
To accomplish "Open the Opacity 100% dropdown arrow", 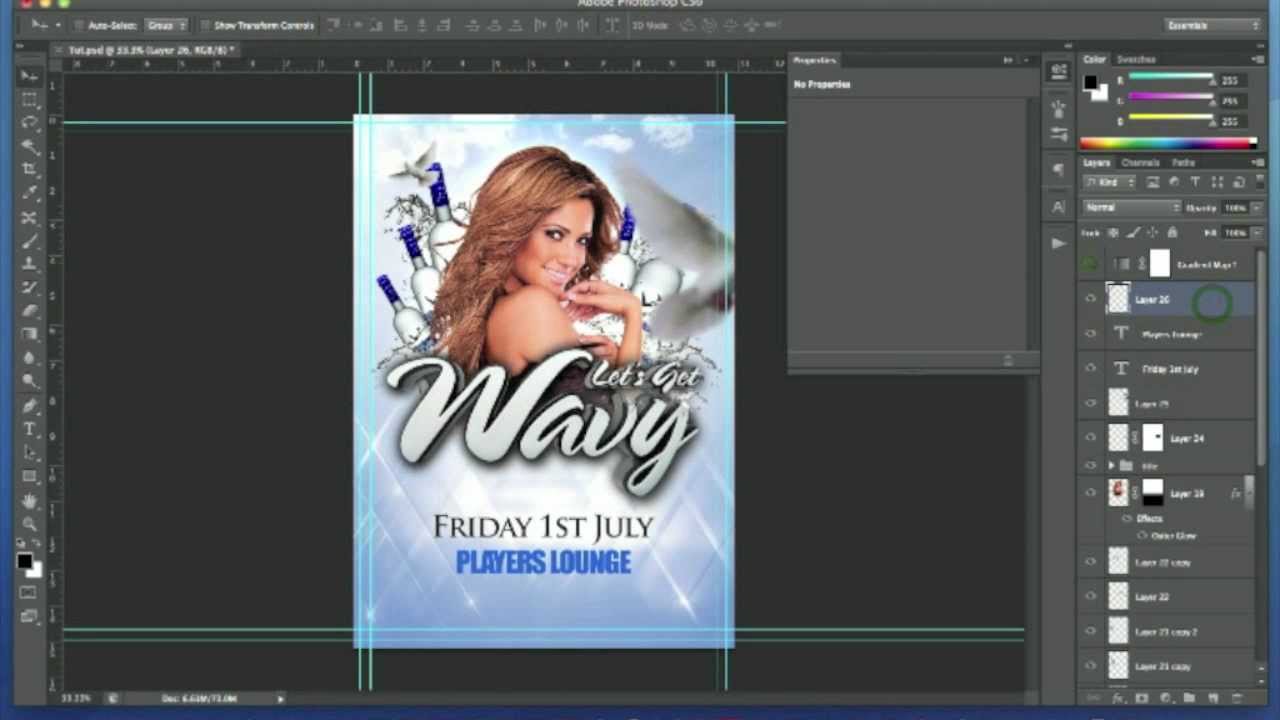I will 1256,207.
